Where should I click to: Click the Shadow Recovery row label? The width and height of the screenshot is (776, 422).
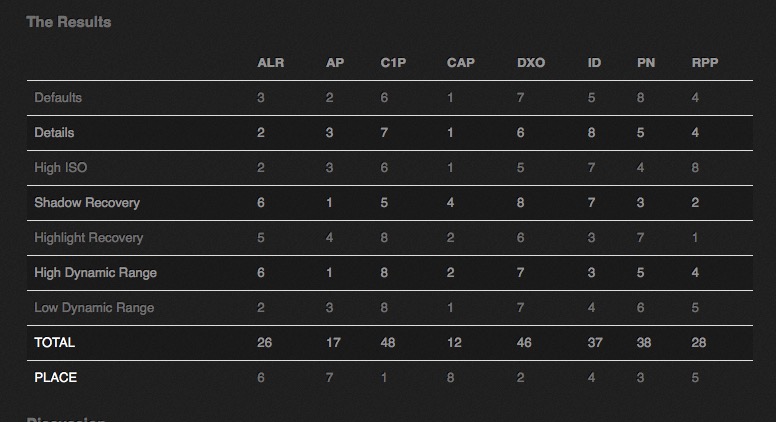[87, 203]
